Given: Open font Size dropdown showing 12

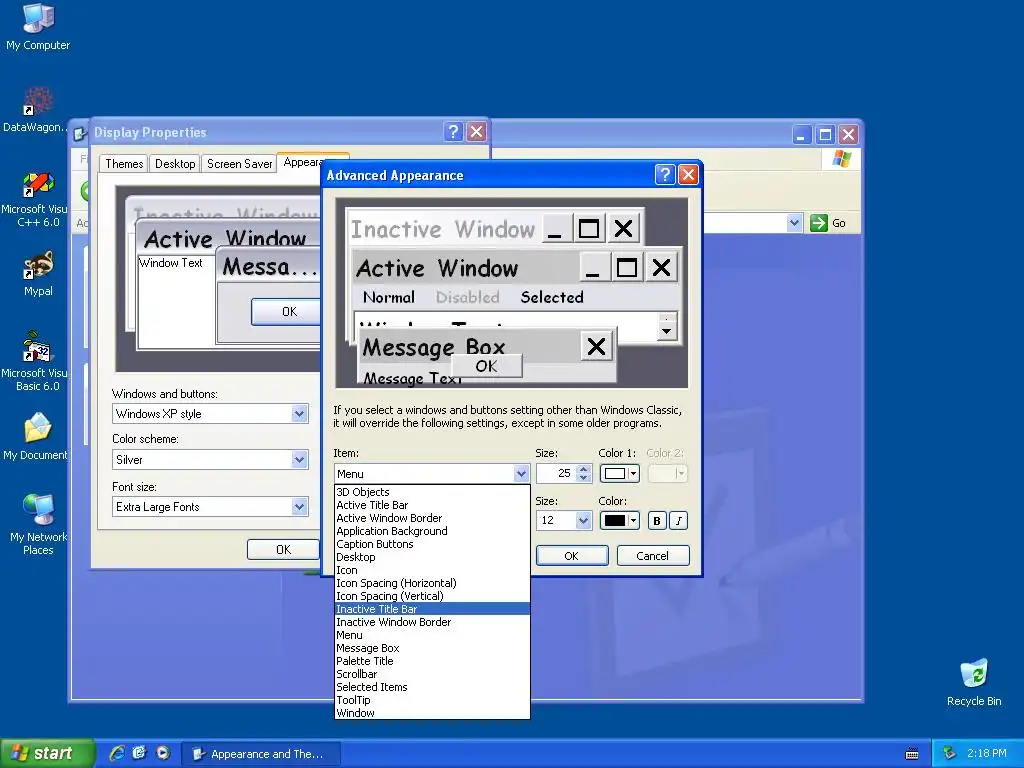Looking at the screenshot, I should [583, 520].
